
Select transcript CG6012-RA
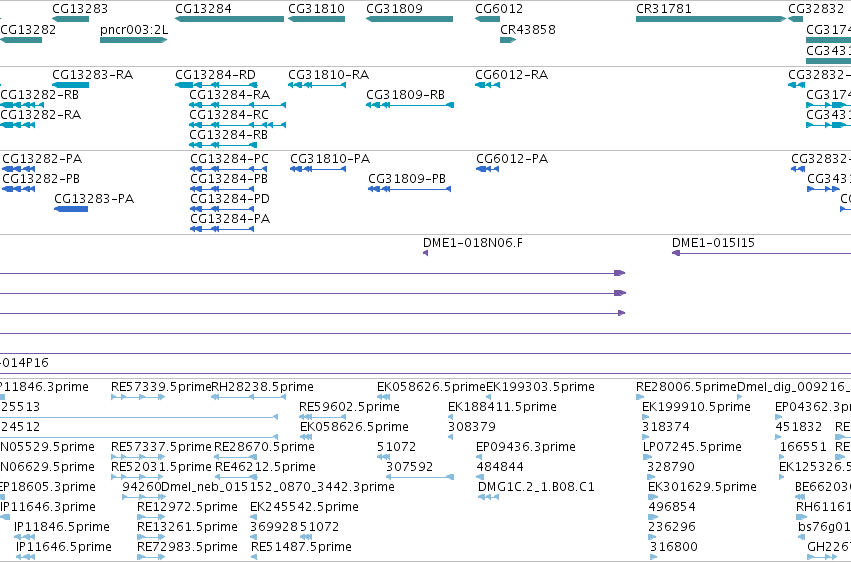click(x=487, y=85)
